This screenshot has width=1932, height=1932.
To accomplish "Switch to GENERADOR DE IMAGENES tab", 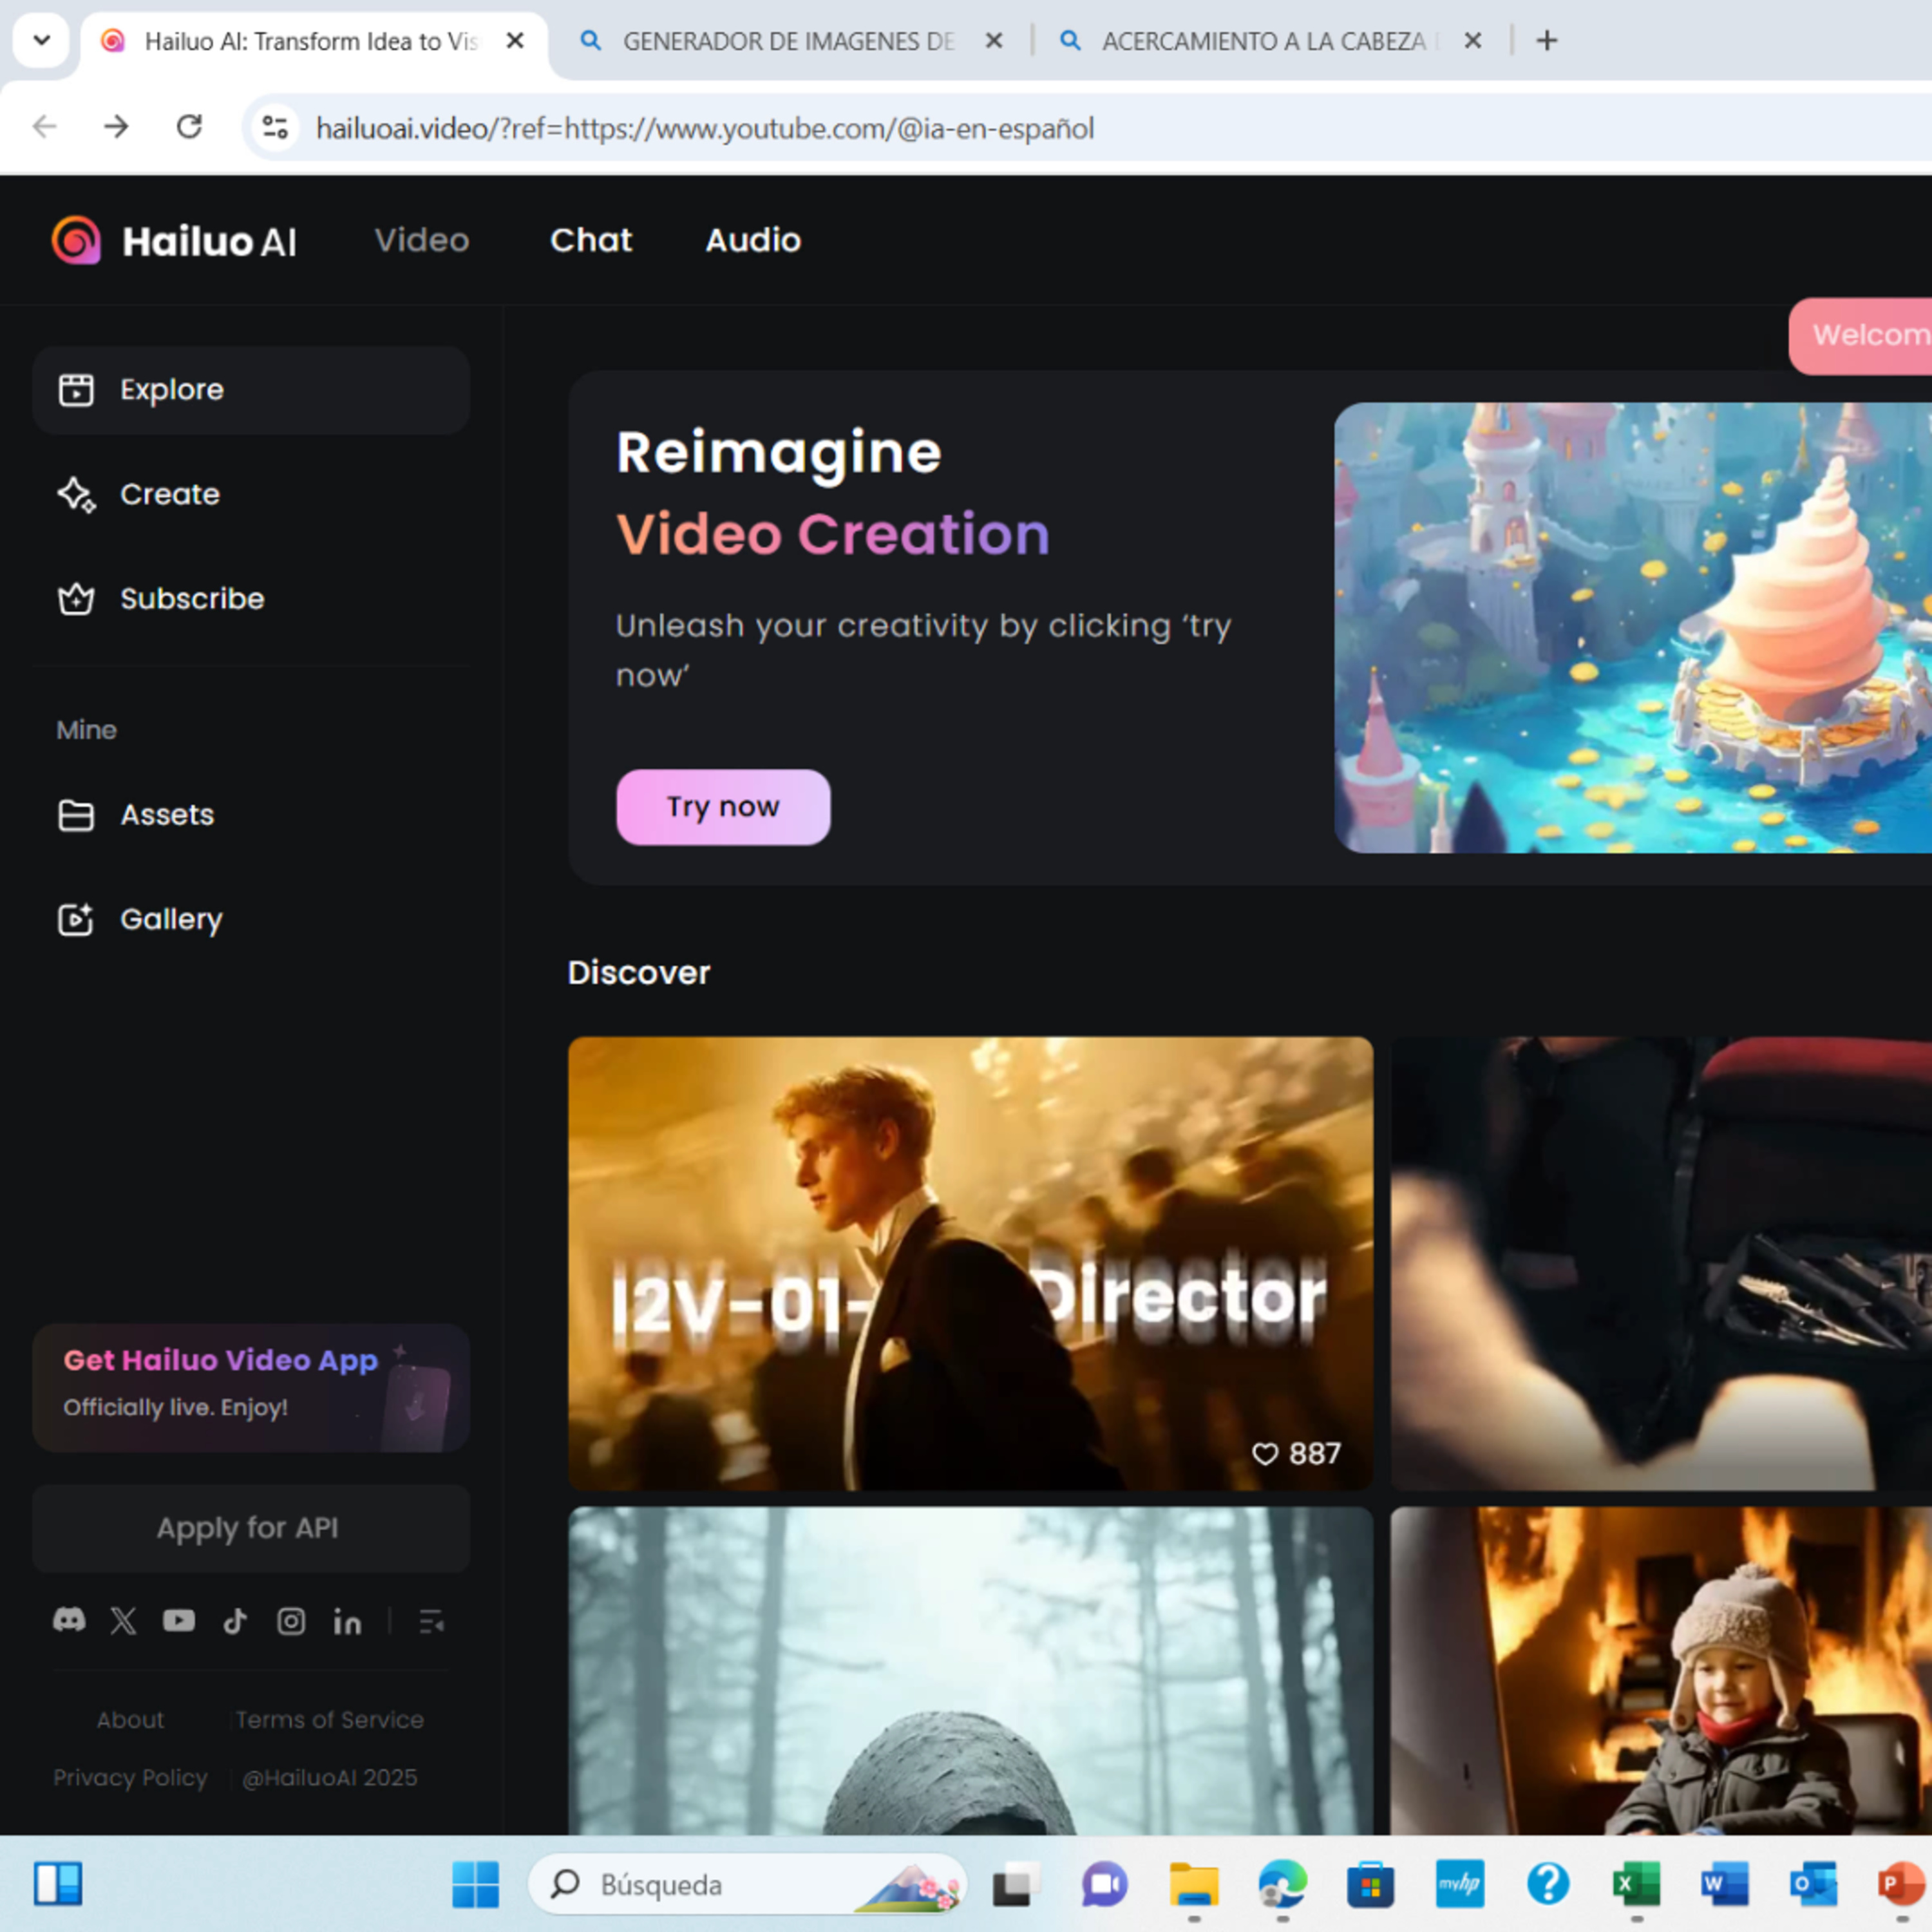I will [790, 41].
